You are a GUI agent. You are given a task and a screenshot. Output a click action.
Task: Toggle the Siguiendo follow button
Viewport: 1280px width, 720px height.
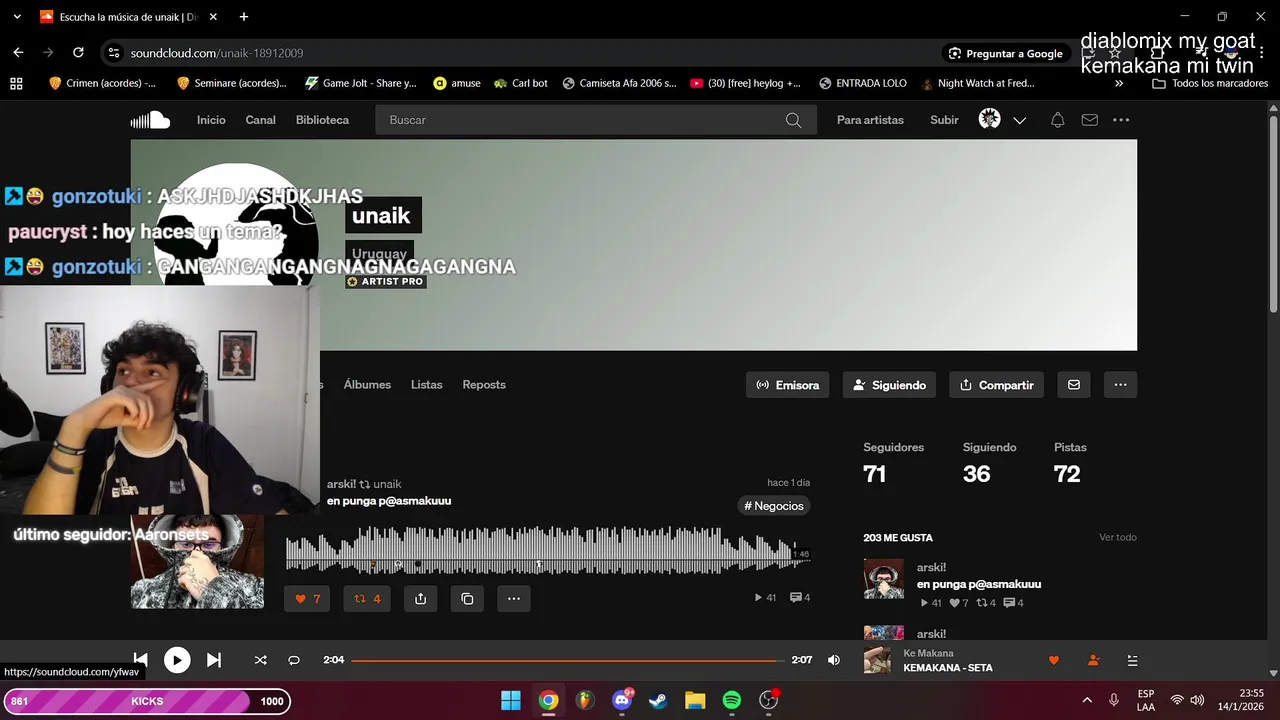point(889,385)
